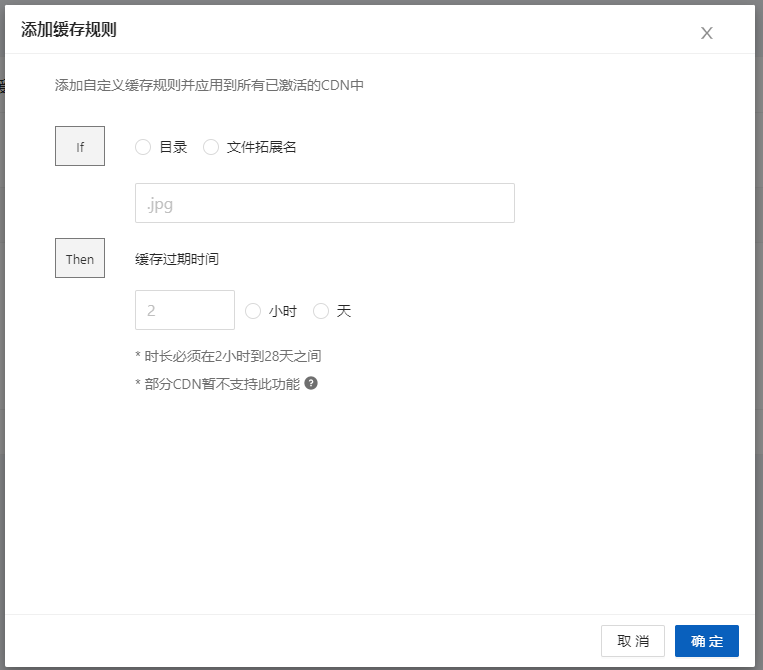Choose the 小时 radio circle
The height and width of the screenshot is (670, 763).
pyautogui.click(x=253, y=311)
